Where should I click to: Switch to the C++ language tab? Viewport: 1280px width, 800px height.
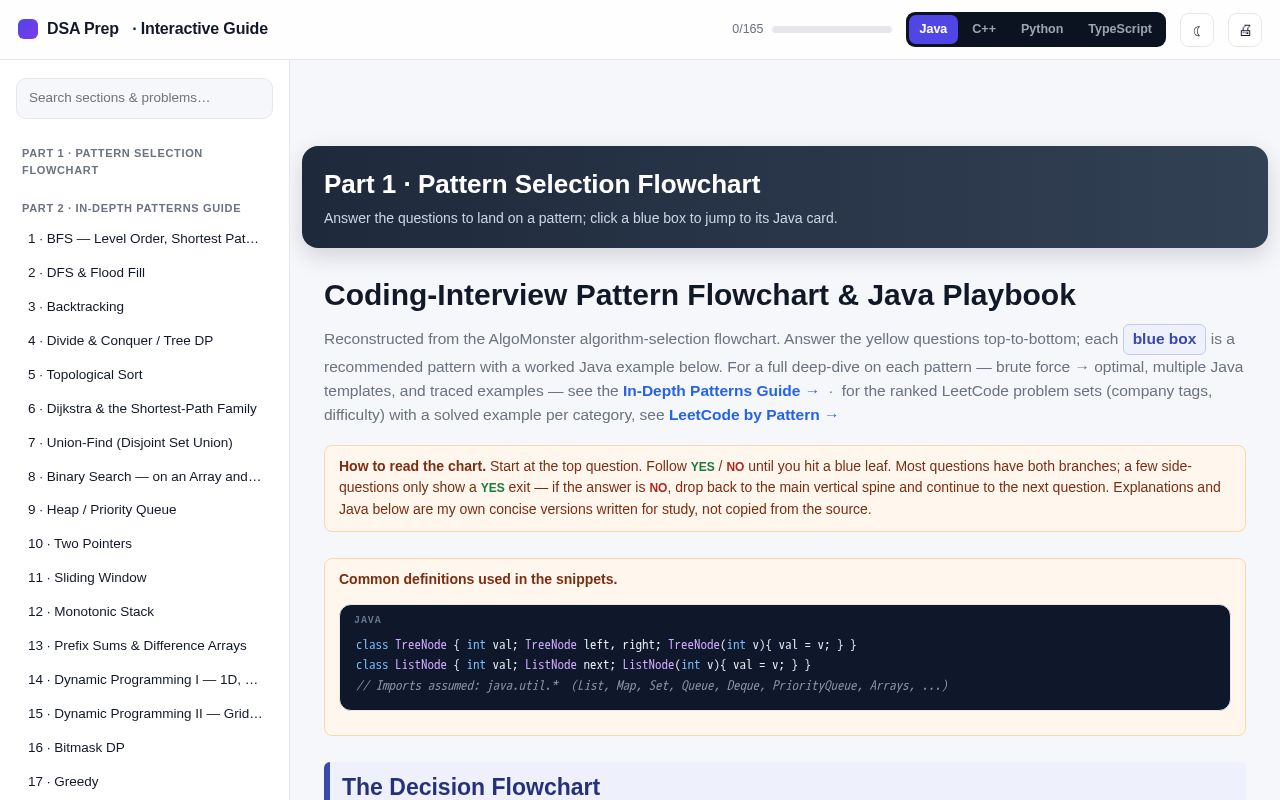(x=984, y=29)
